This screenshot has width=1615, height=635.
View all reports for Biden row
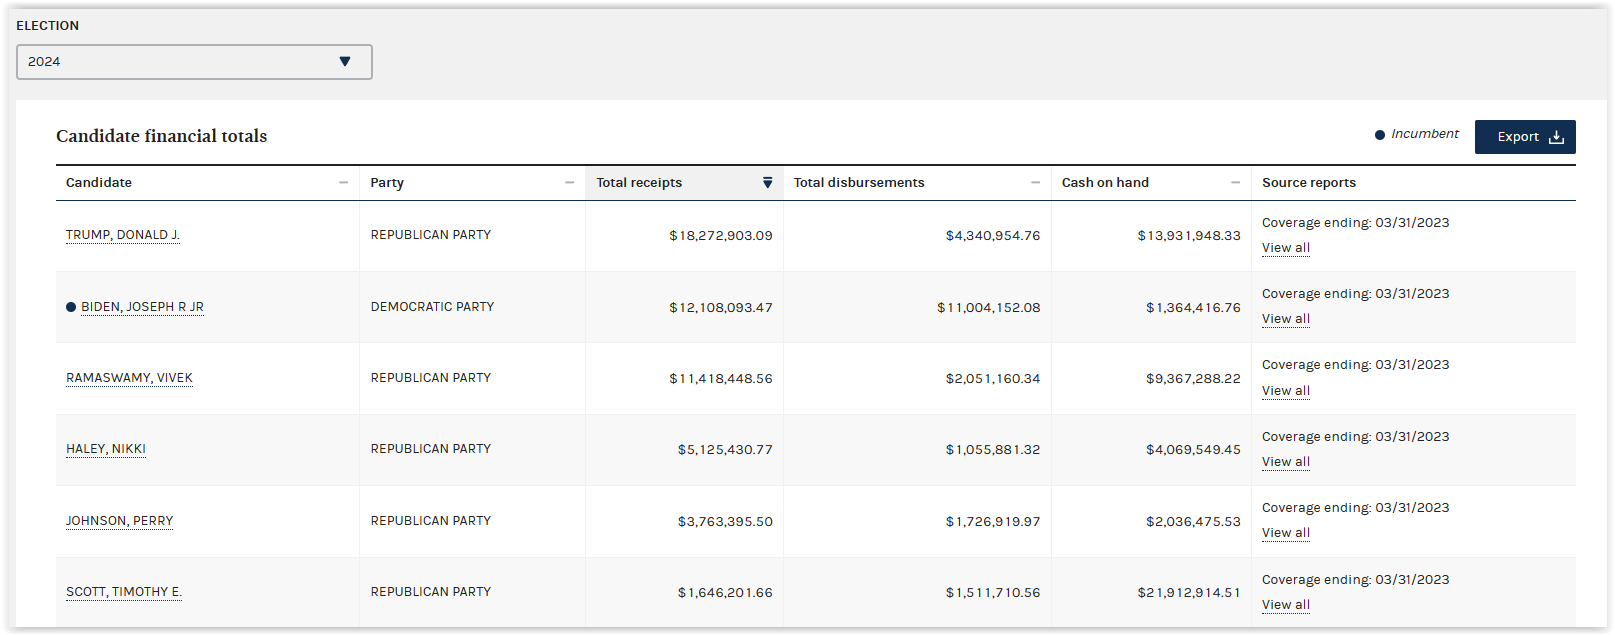(x=1286, y=319)
